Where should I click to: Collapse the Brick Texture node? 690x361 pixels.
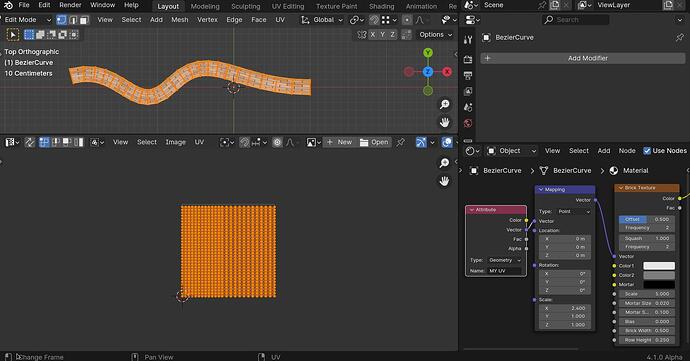coord(621,188)
